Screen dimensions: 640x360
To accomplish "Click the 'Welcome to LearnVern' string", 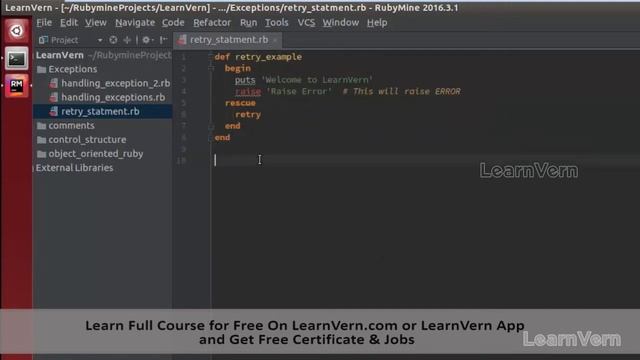I will click(317, 80).
